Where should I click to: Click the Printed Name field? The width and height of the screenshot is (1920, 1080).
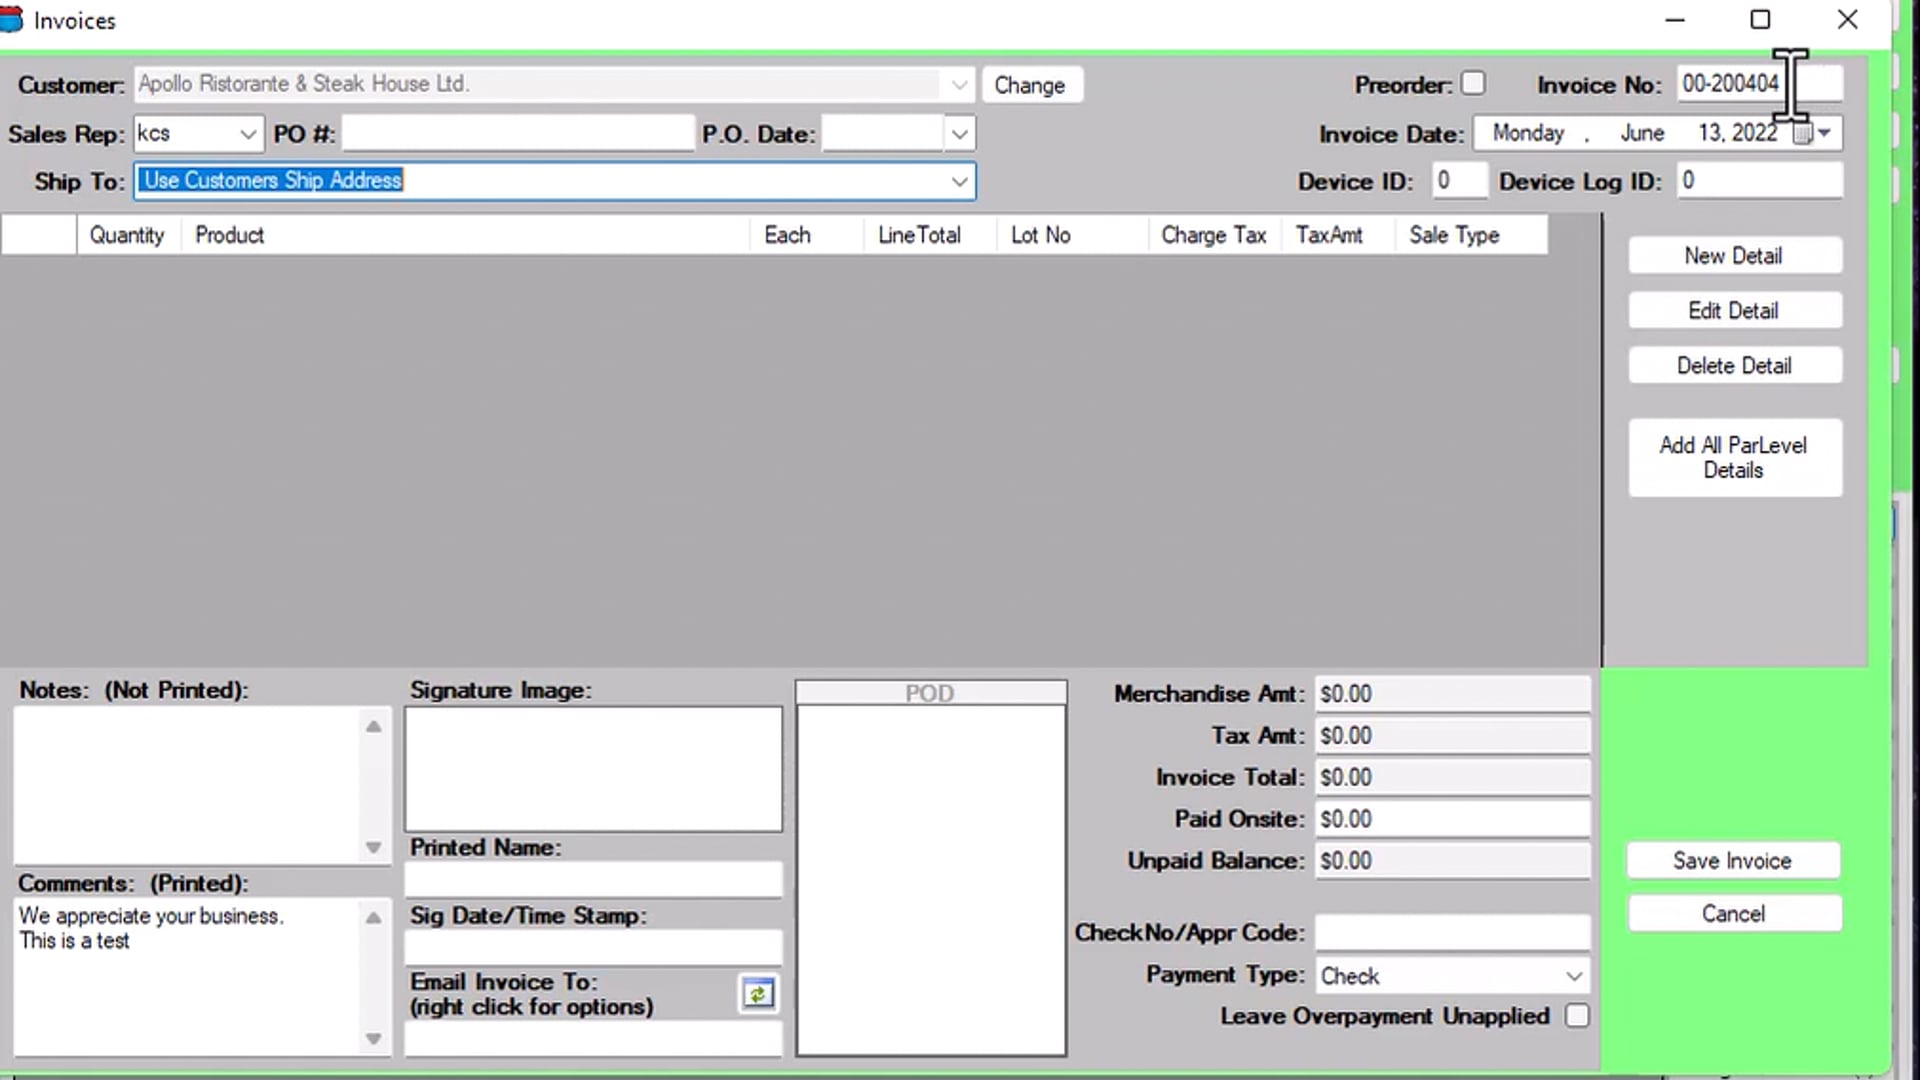pos(593,880)
